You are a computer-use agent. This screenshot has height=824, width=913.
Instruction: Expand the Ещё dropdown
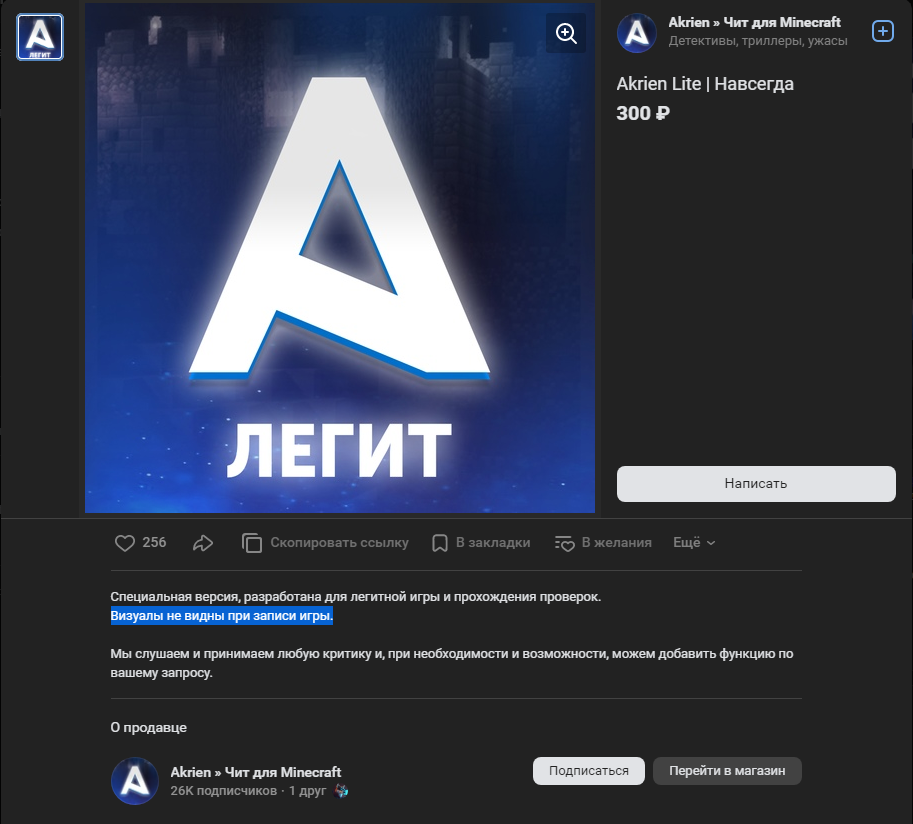pos(694,543)
